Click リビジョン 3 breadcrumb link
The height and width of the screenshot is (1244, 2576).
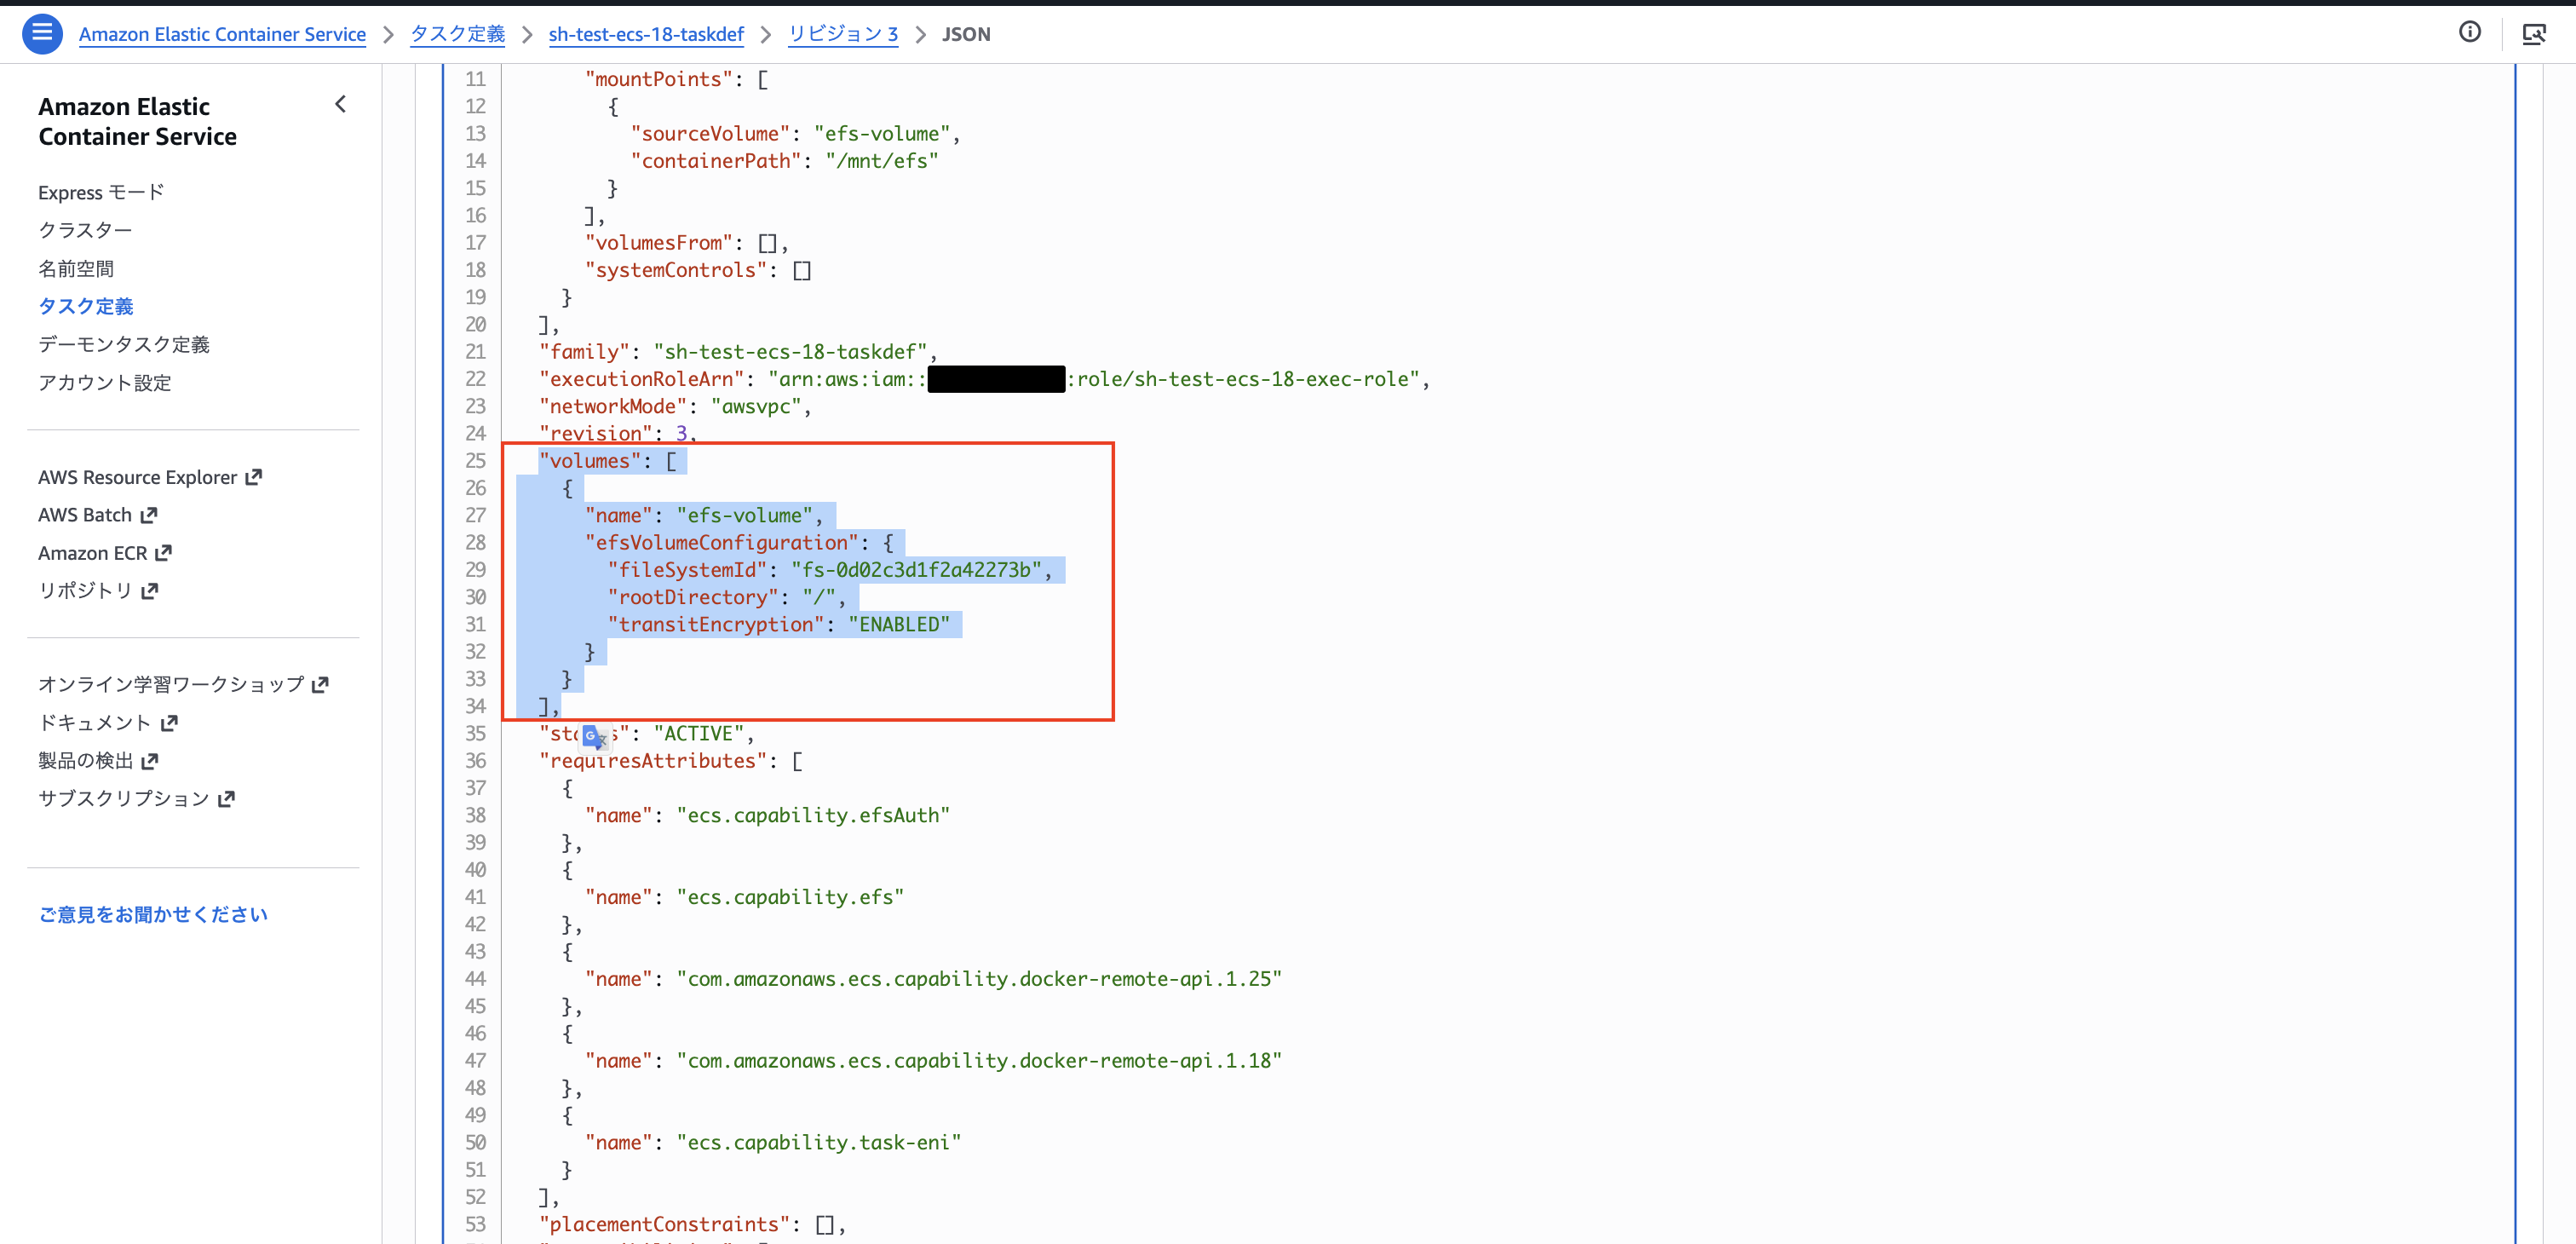coord(843,34)
